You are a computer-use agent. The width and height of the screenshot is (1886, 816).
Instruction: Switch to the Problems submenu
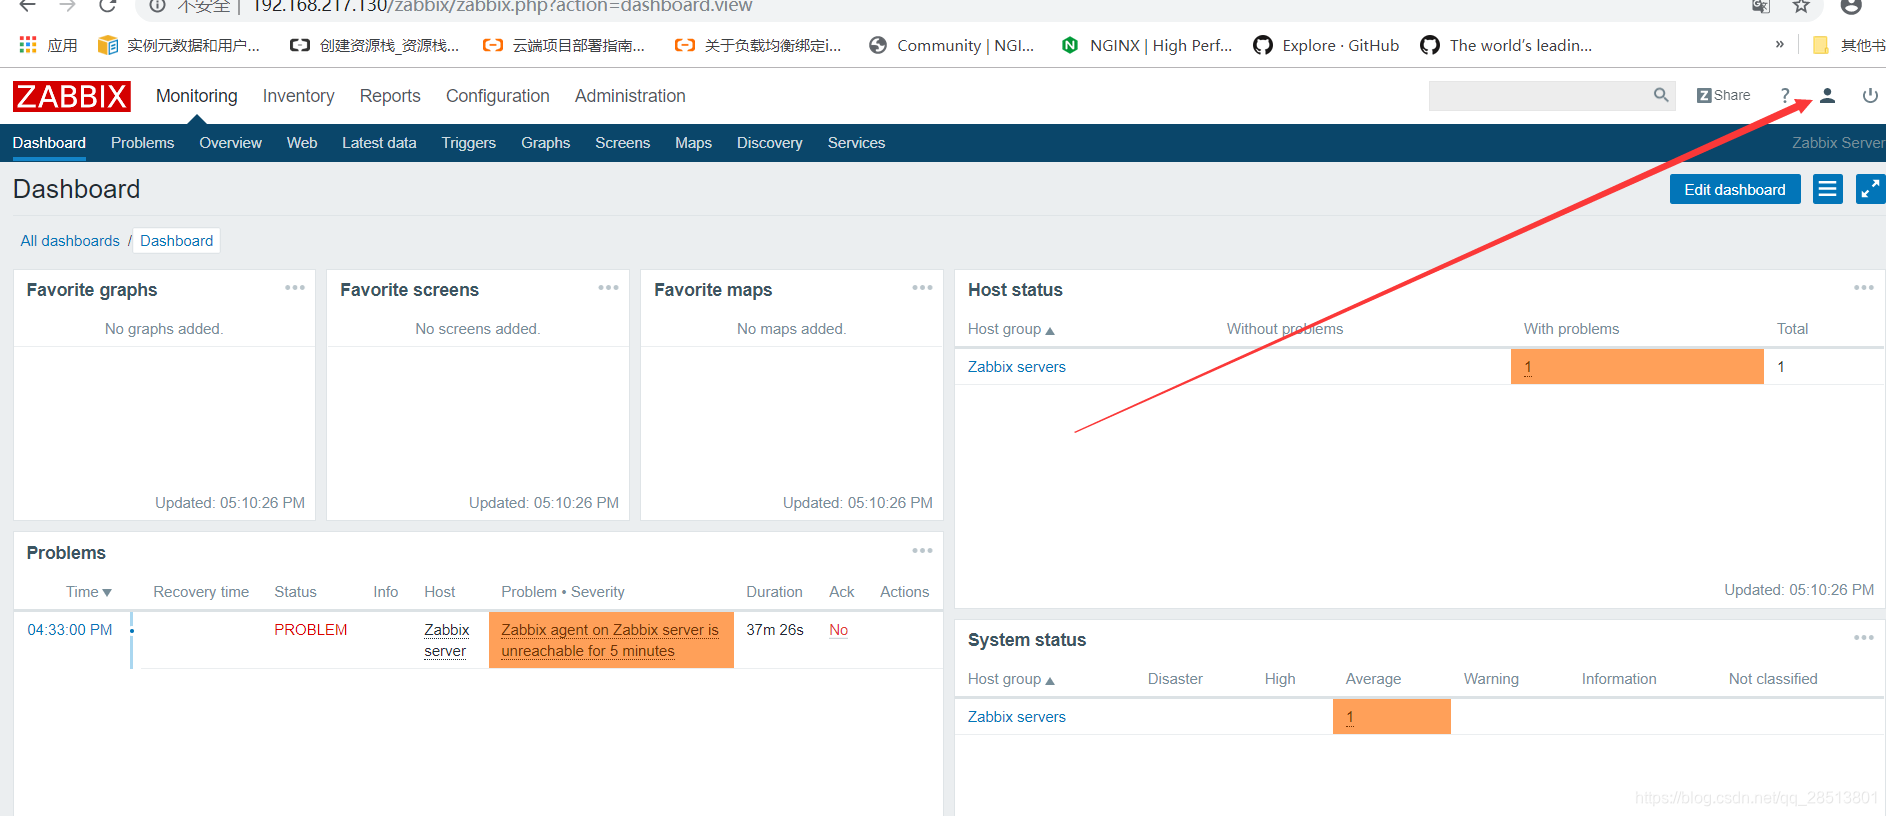pyautogui.click(x=142, y=143)
